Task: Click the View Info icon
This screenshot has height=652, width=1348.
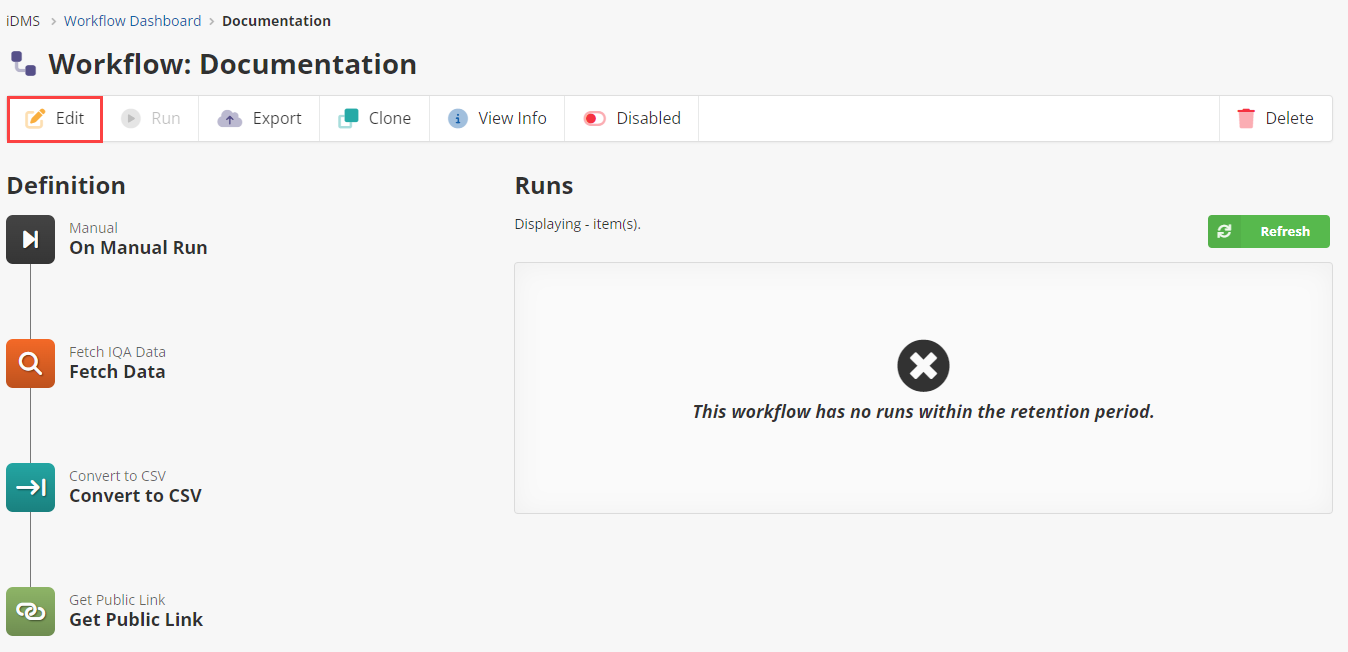Action: point(458,118)
